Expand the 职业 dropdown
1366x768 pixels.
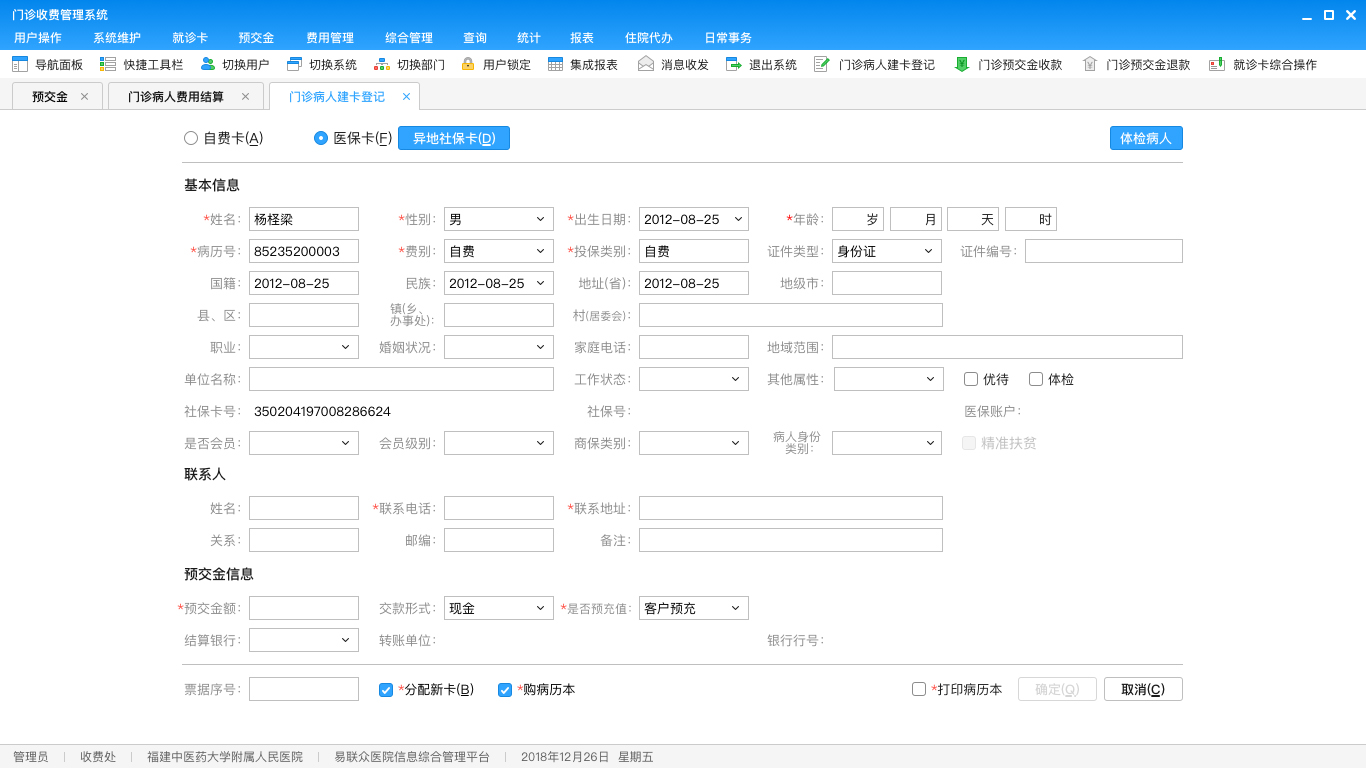point(304,347)
